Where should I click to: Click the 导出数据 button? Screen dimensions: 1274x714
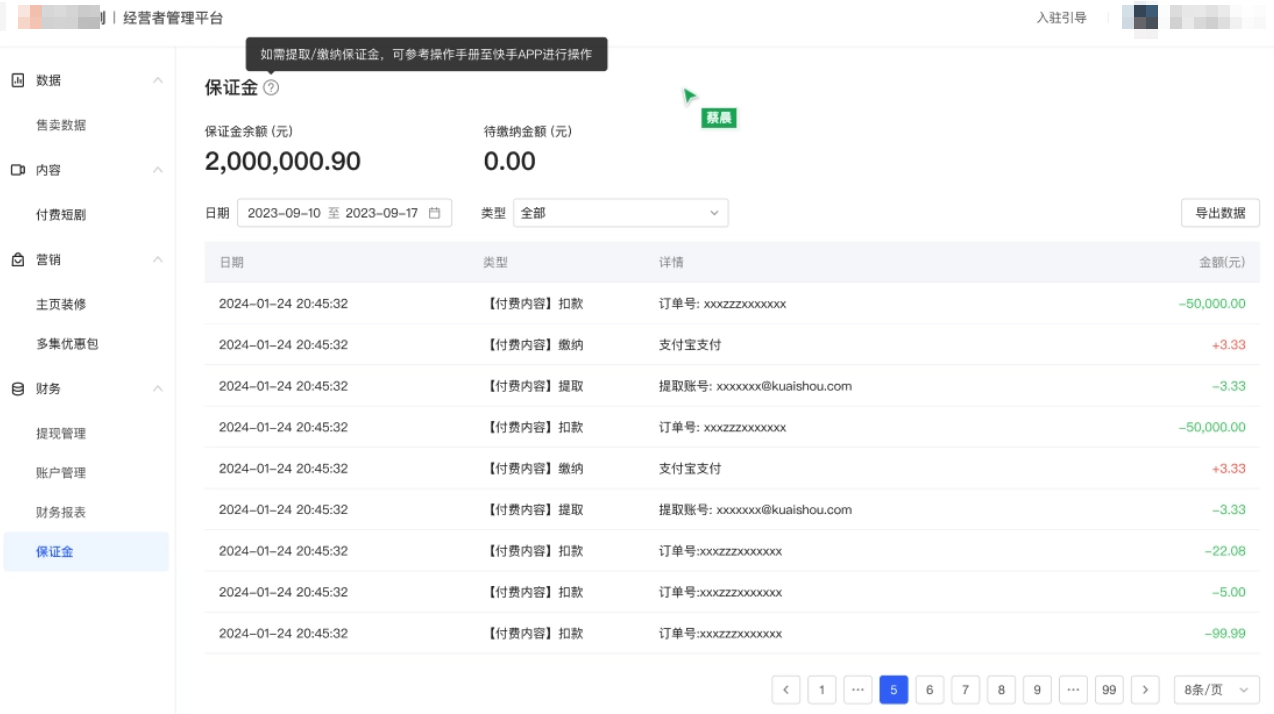[1220, 213]
